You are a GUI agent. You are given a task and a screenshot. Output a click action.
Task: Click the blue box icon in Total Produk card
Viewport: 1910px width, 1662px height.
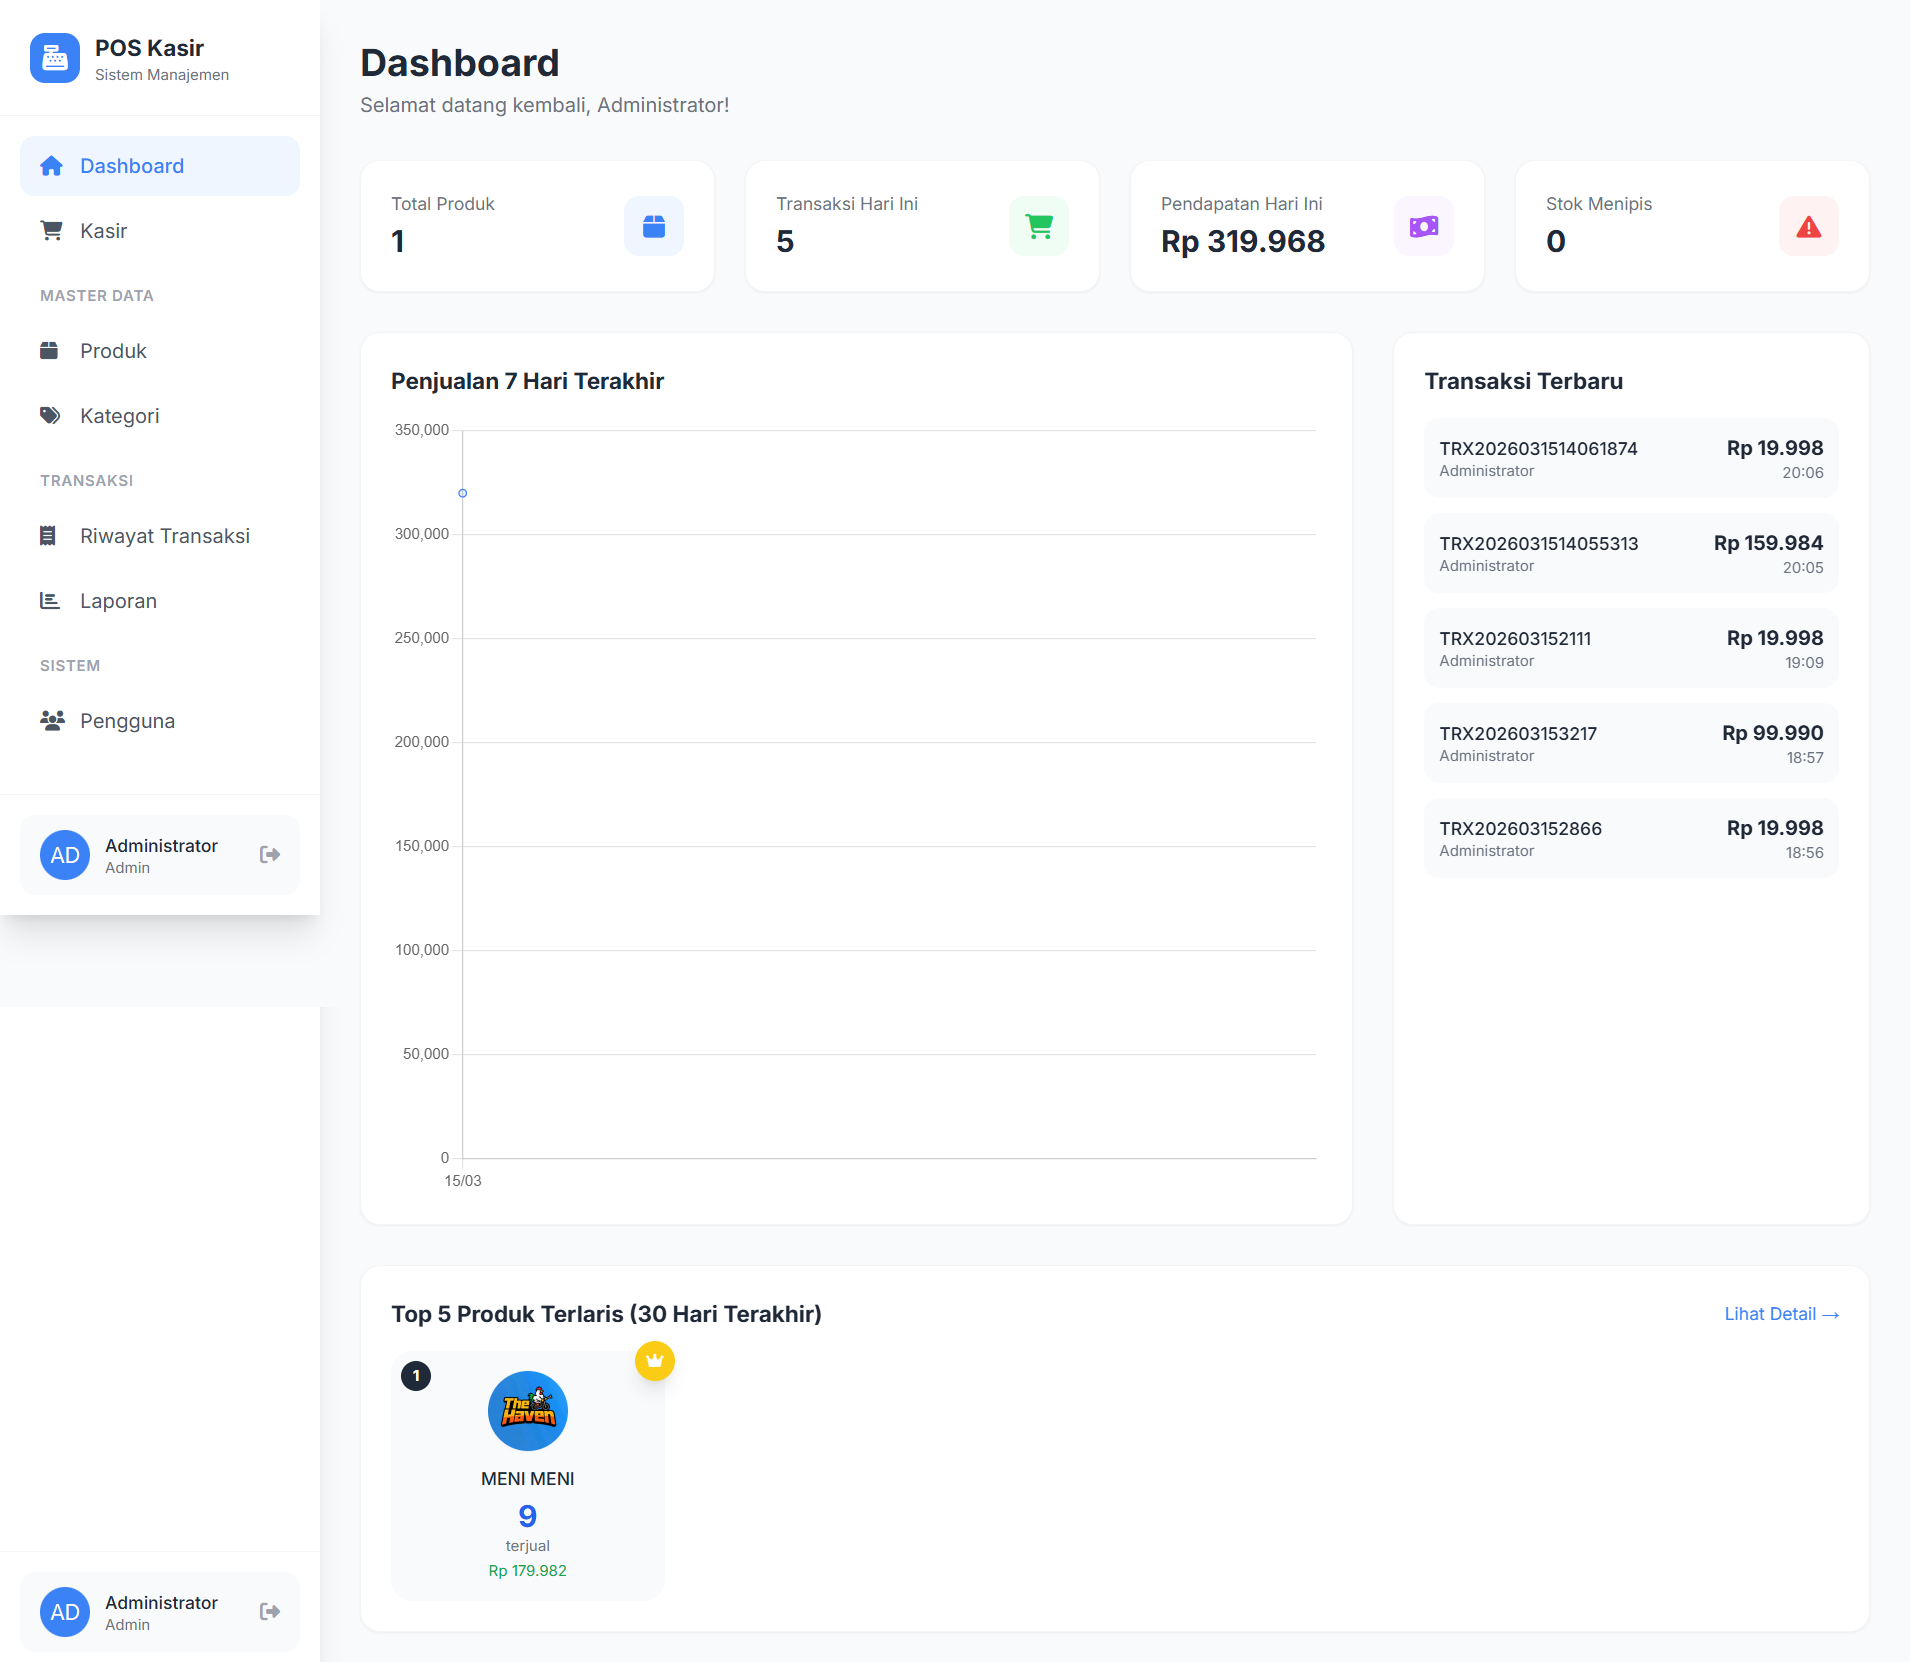pos(654,227)
